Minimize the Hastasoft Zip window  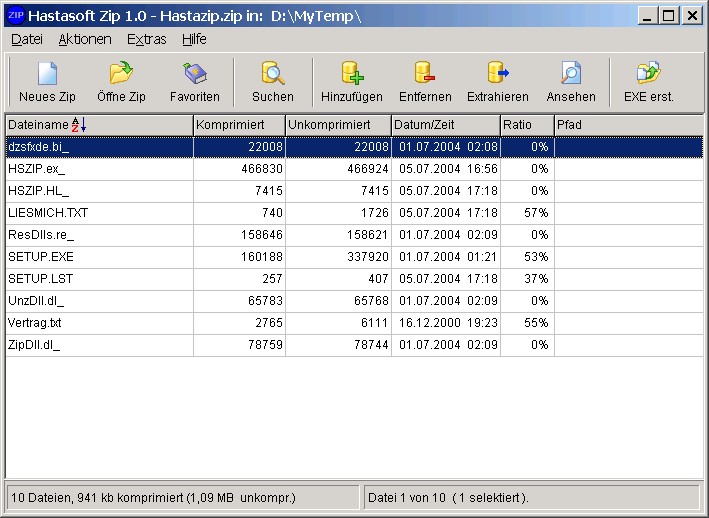(647, 16)
